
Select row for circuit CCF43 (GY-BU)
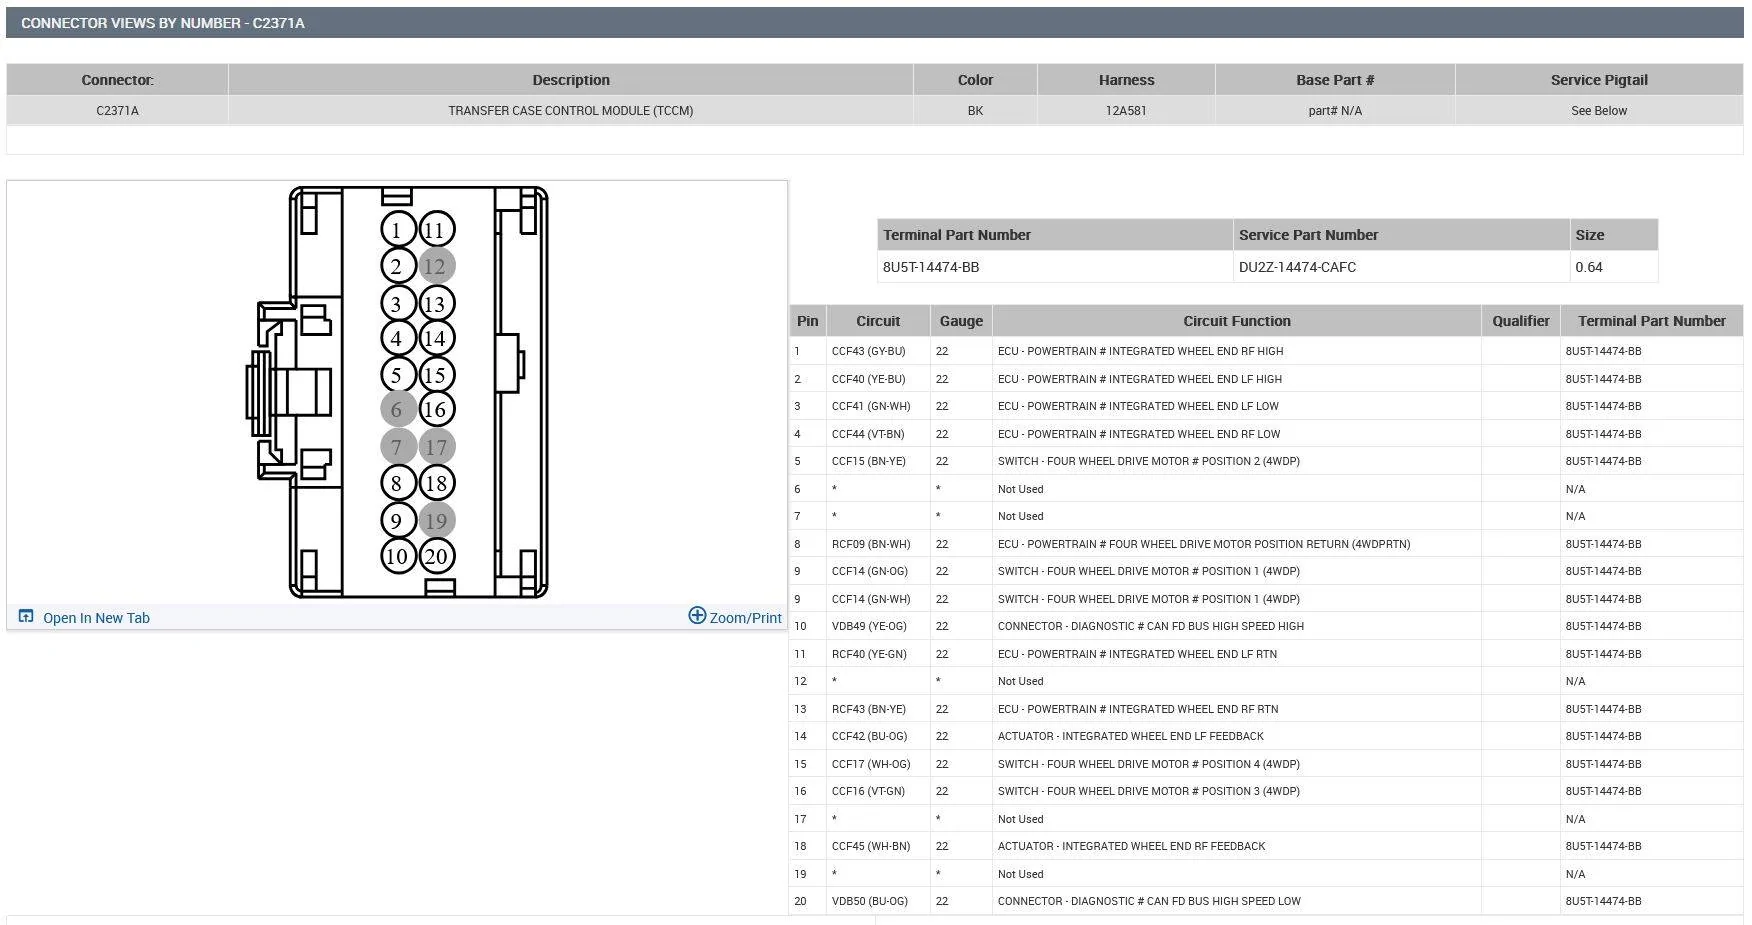1265,351
